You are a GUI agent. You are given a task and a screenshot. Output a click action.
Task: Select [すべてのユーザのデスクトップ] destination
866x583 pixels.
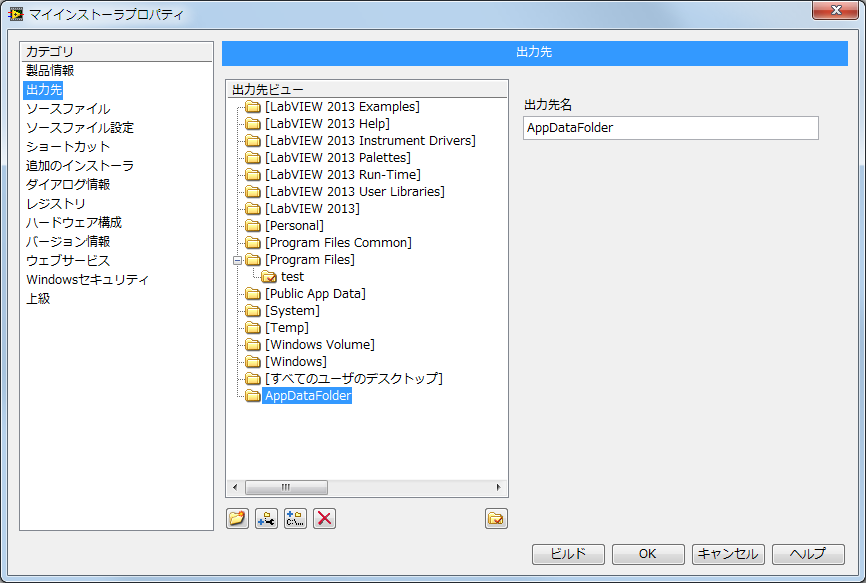(x=353, y=379)
